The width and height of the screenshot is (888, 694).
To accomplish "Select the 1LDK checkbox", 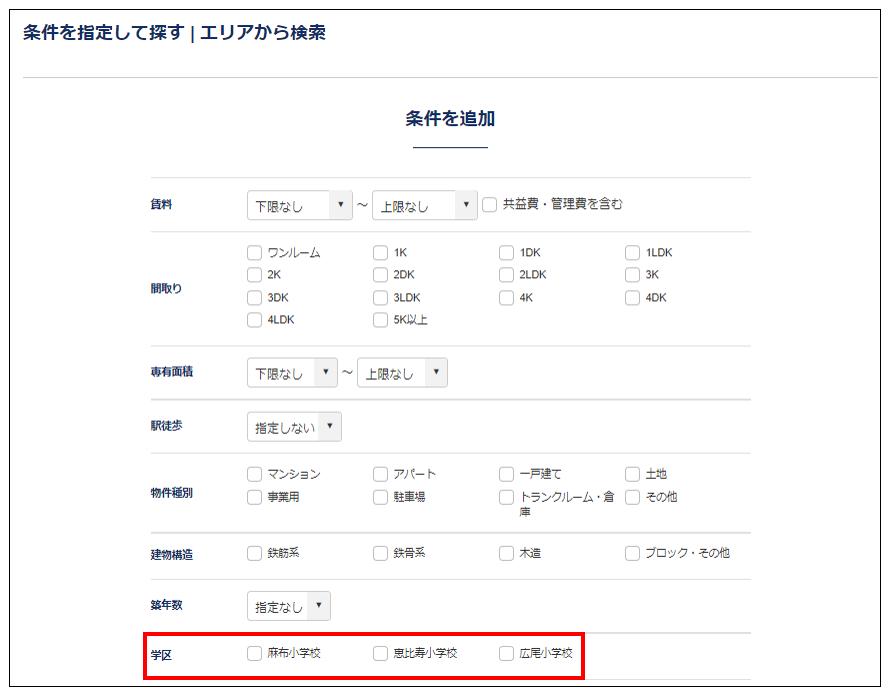I will point(632,253).
